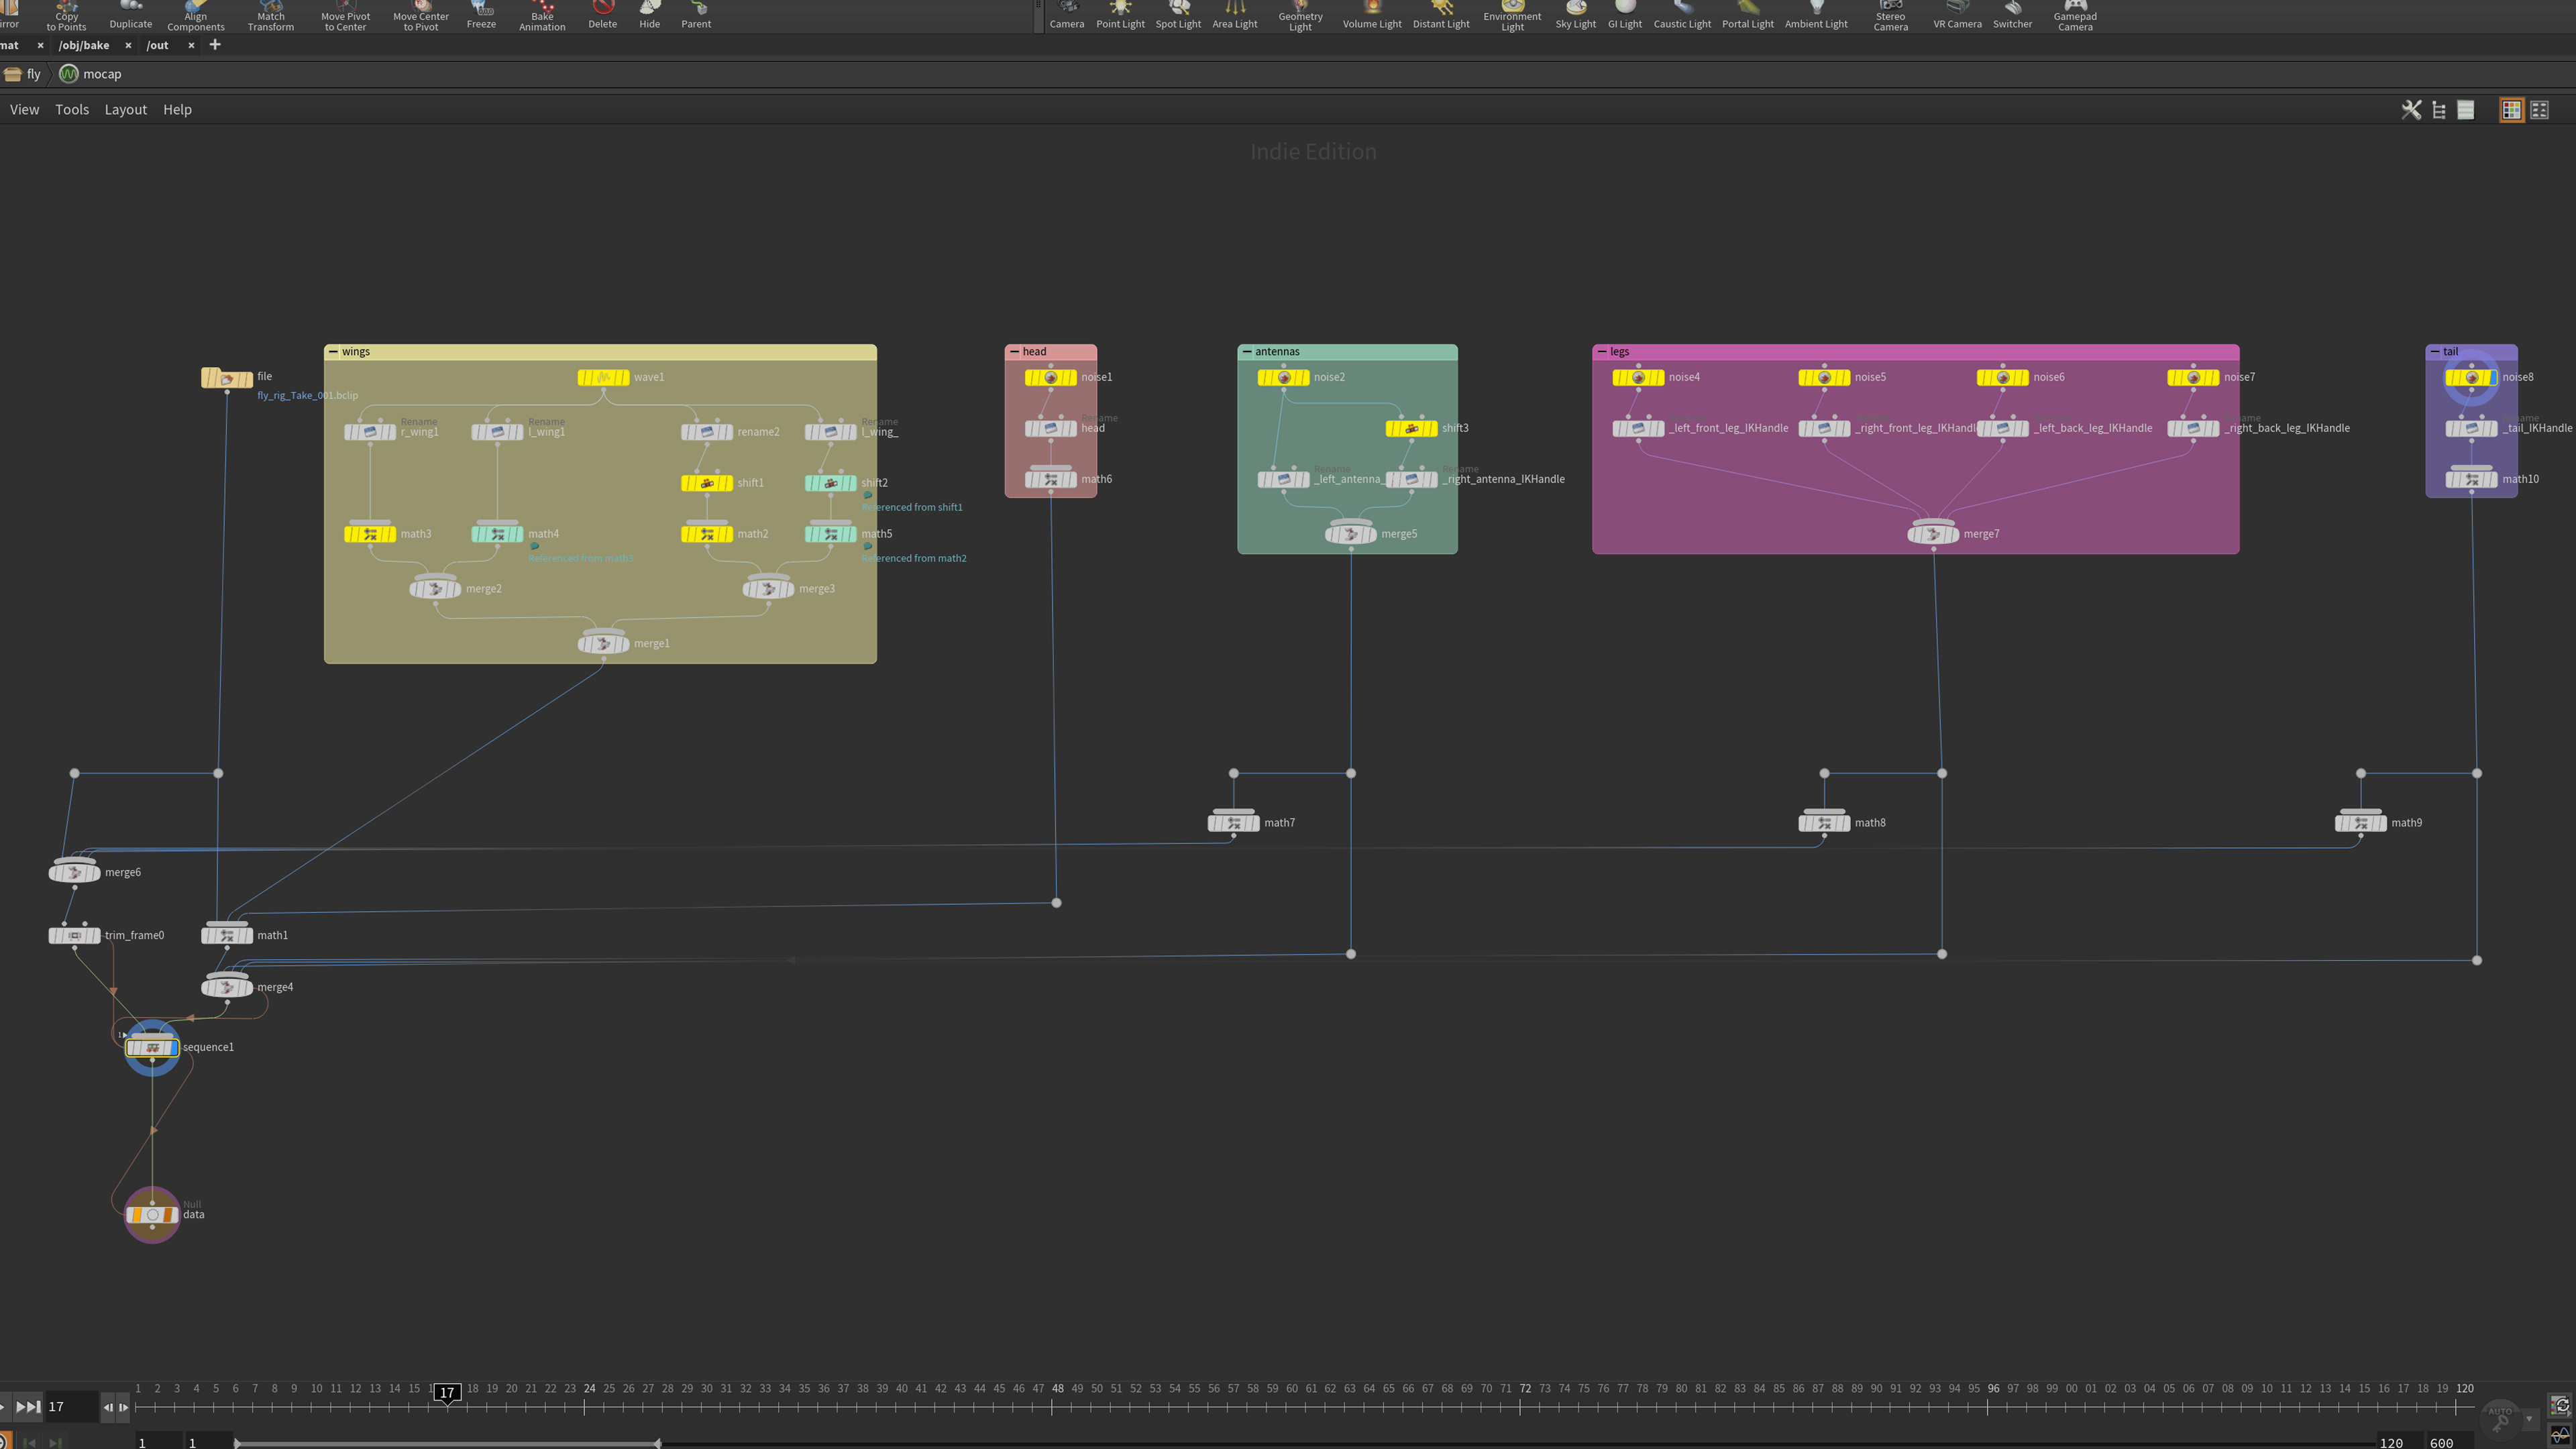Click the Caustic Light shelf tool
This screenshot has height=1449, width=2576.
[x=1682, y=15]
